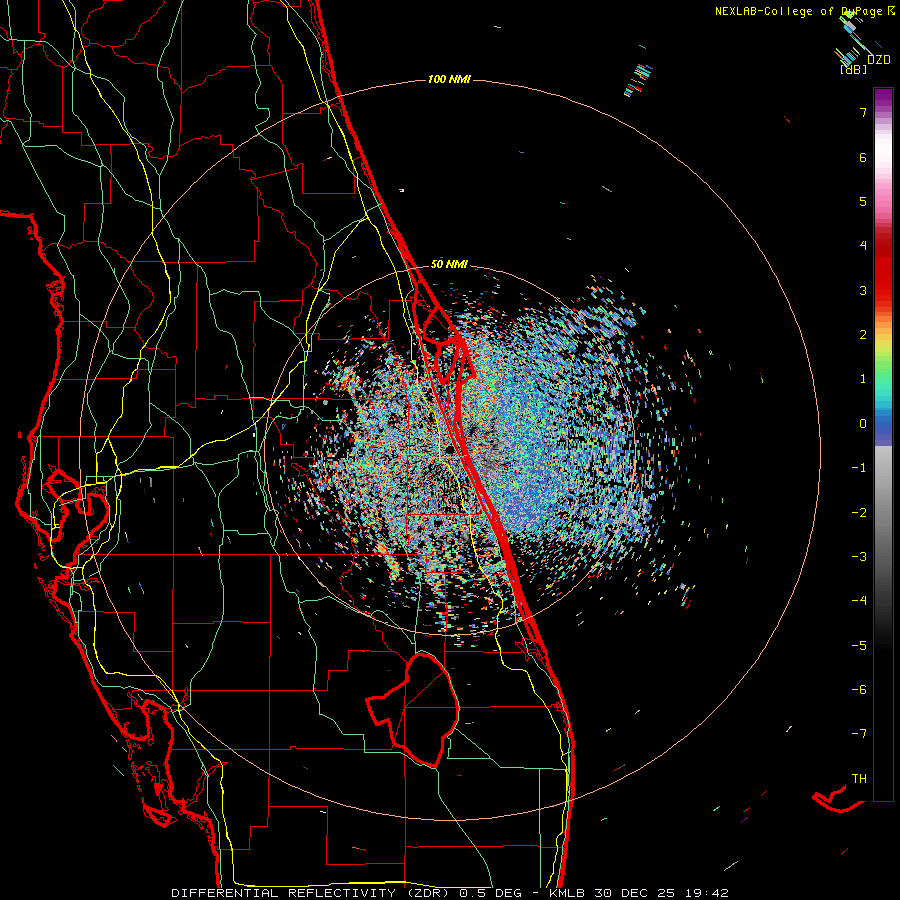
Task: Select the "5" value on the color scale
Action: 863,201
